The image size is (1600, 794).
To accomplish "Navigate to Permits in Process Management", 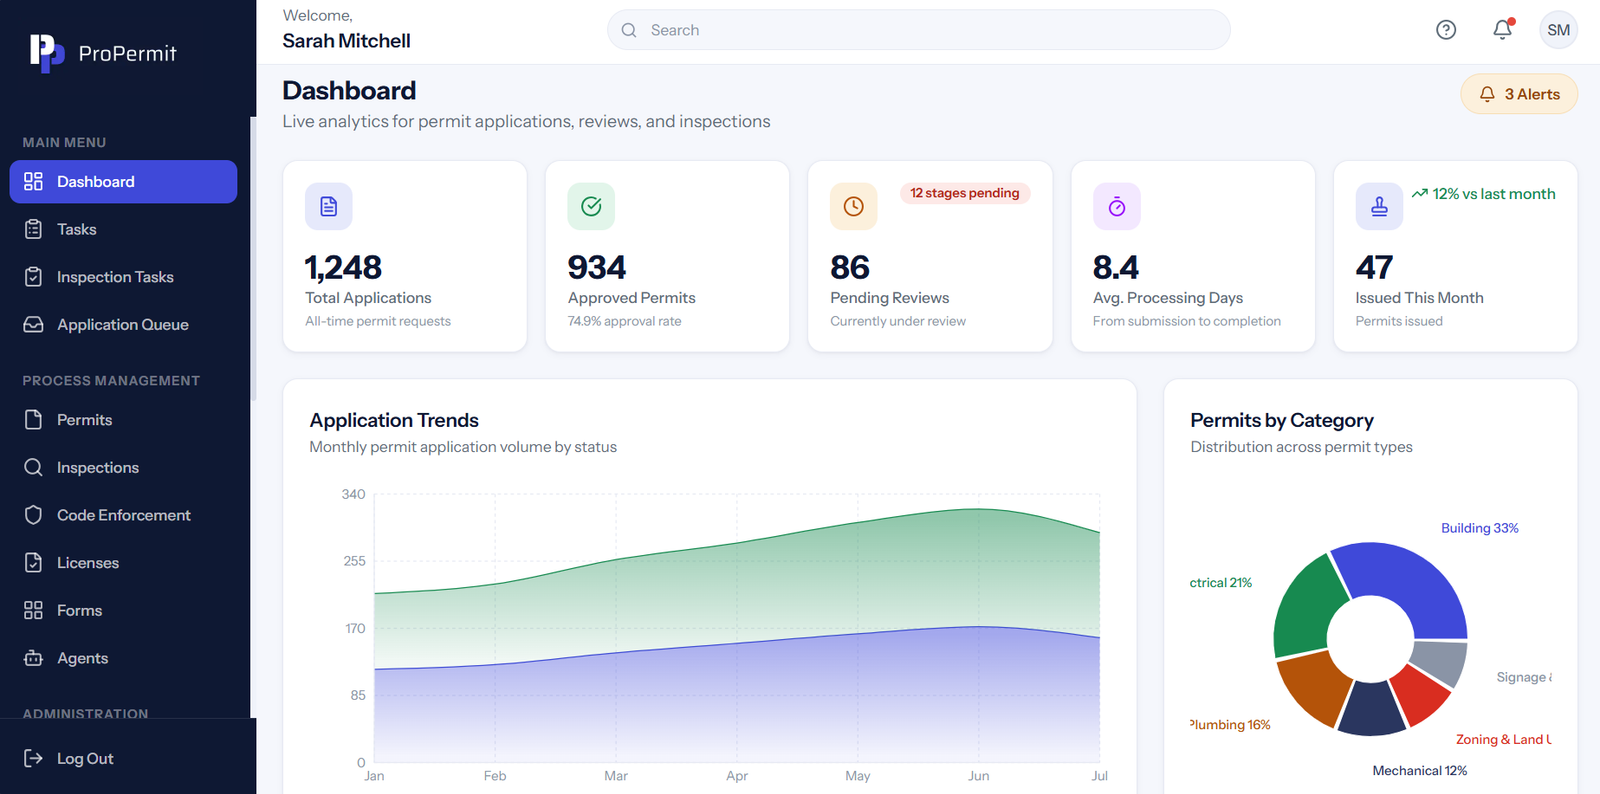I will tap(123, 420).
